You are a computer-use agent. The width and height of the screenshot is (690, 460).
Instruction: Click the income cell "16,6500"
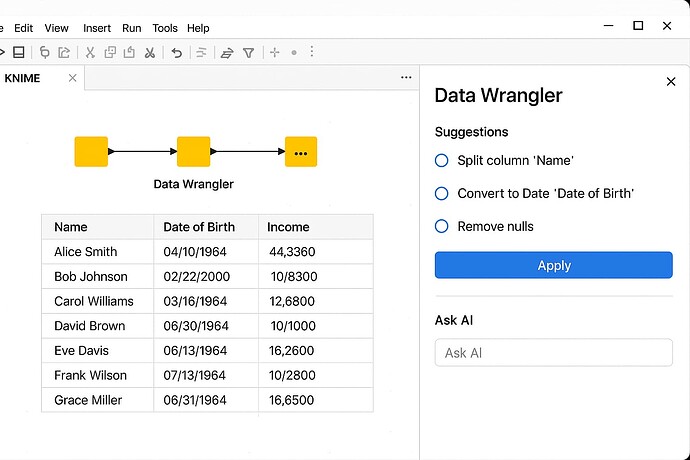point(316,400)
